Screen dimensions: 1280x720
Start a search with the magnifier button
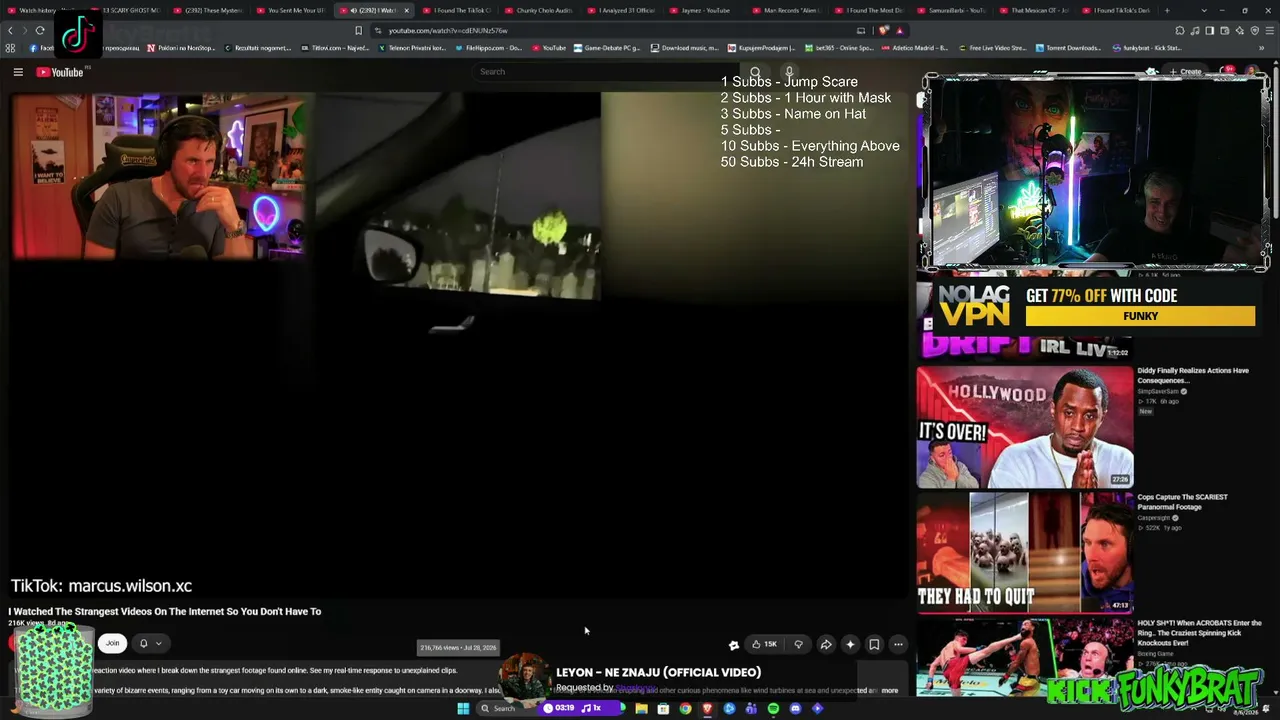pyautogui.click(x=755, y=72)
